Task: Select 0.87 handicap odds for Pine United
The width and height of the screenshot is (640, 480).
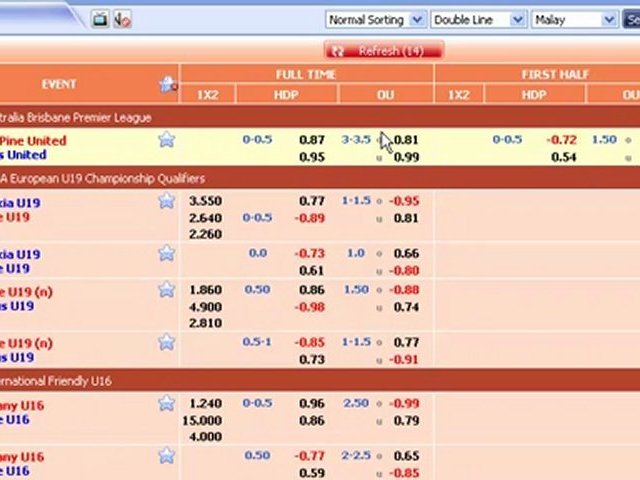Action: (312, 140)
